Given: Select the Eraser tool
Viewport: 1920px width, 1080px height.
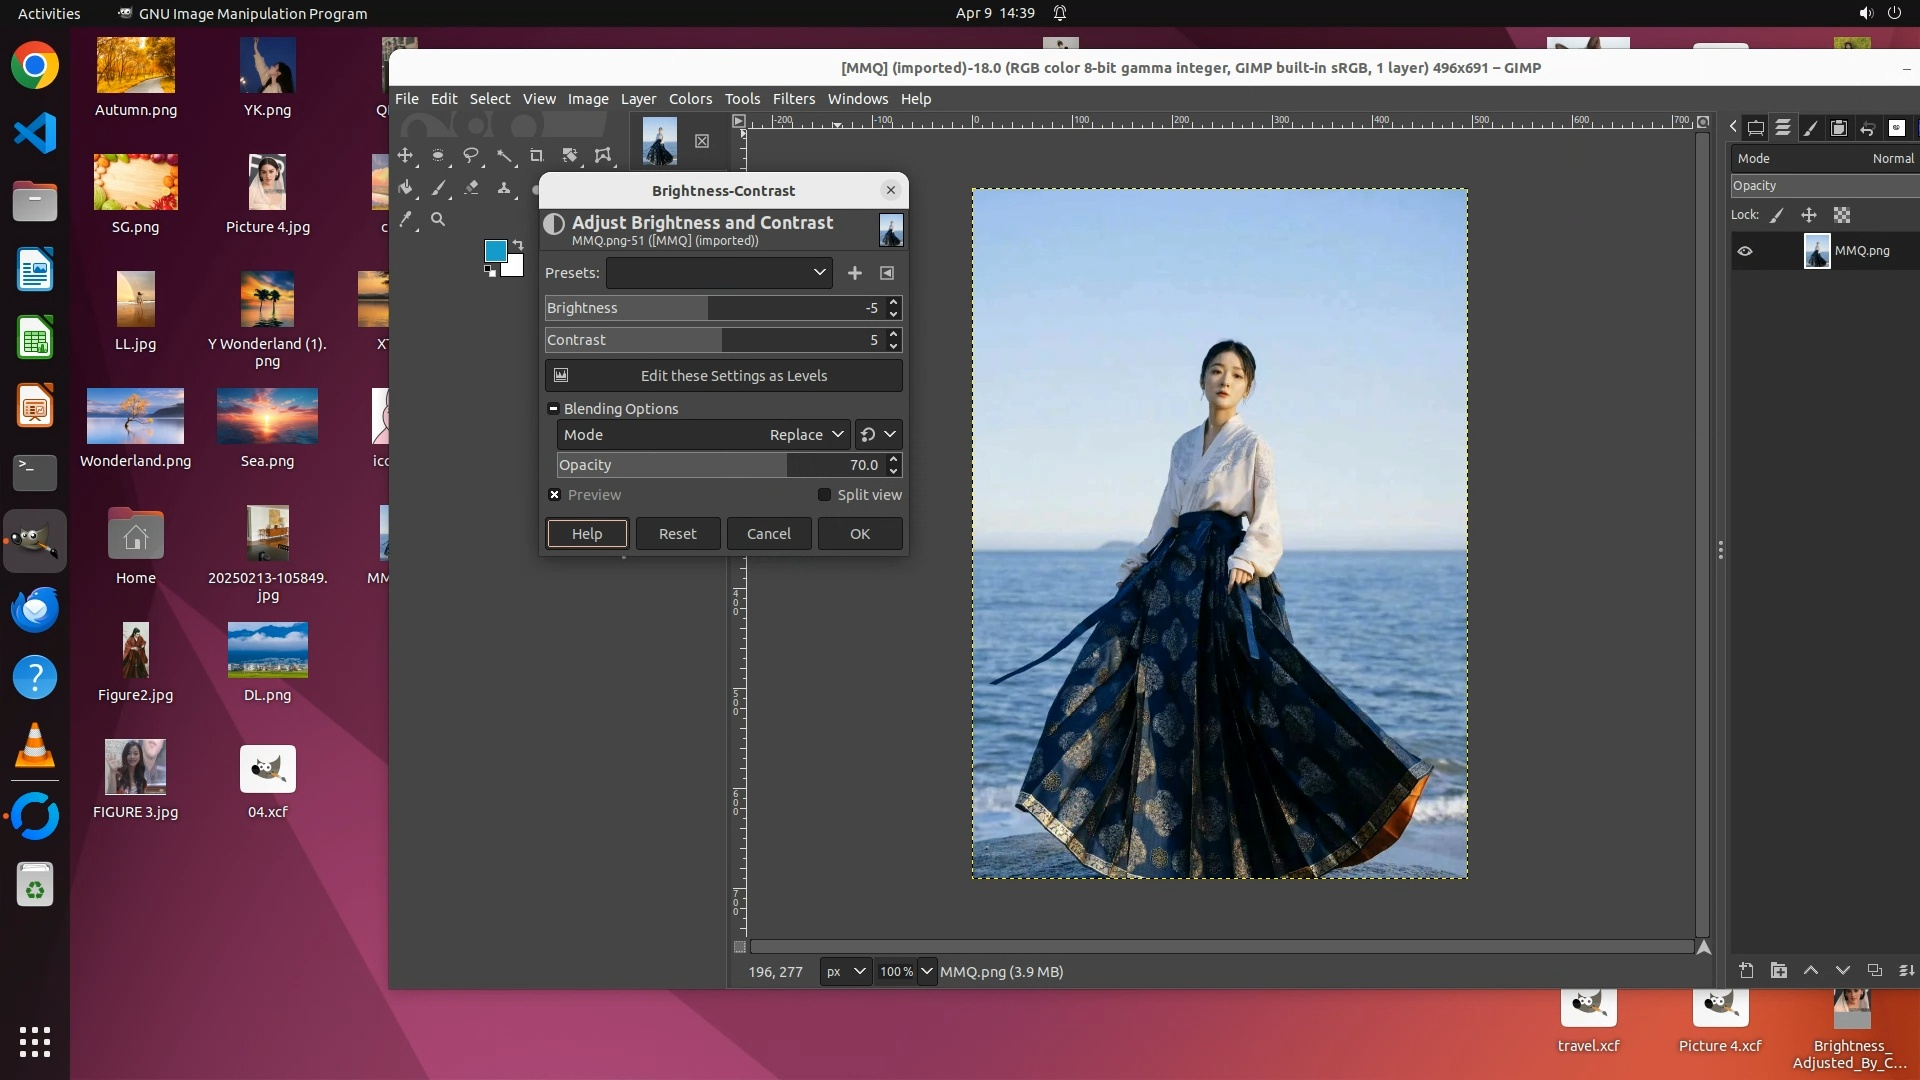Looking at the screenshot, I should [471, 188].
